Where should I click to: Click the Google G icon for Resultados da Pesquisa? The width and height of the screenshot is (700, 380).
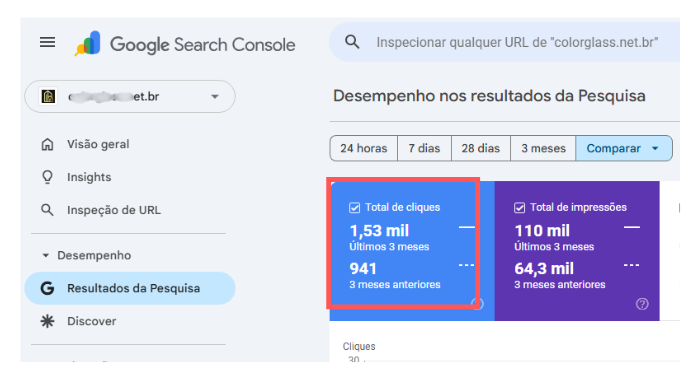(x=47, y=288)
